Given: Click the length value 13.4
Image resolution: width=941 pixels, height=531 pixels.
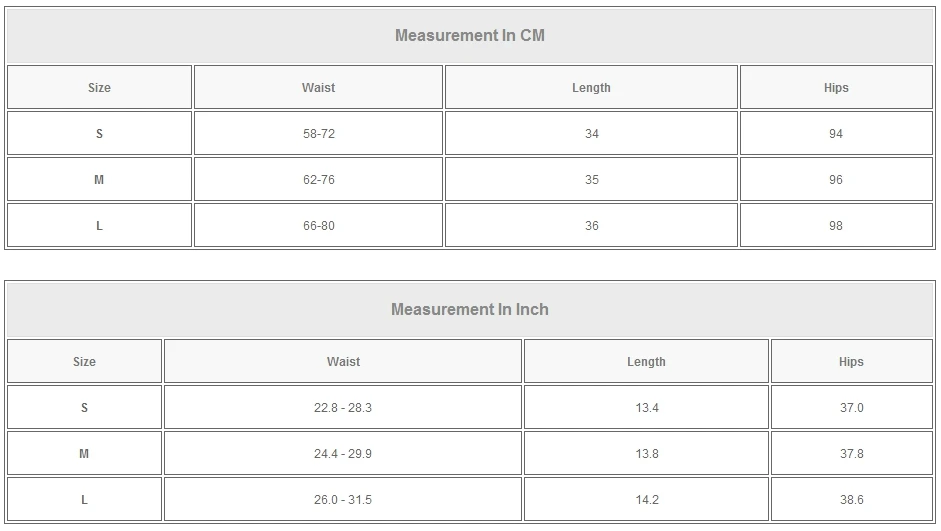Looking at the screenshot, I should (x=646, y=408).
